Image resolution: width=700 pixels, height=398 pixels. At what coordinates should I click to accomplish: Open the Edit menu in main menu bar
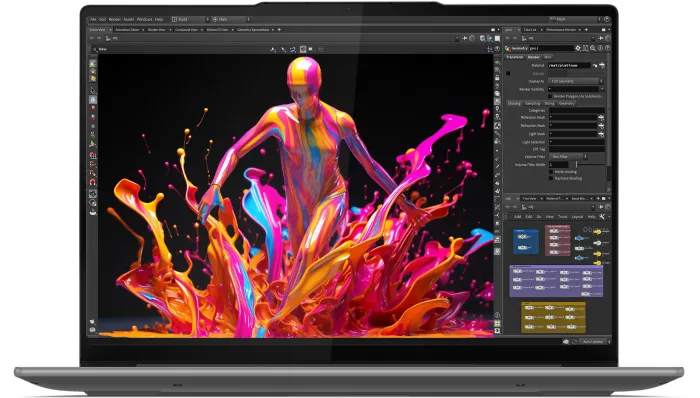click(103, 20)
